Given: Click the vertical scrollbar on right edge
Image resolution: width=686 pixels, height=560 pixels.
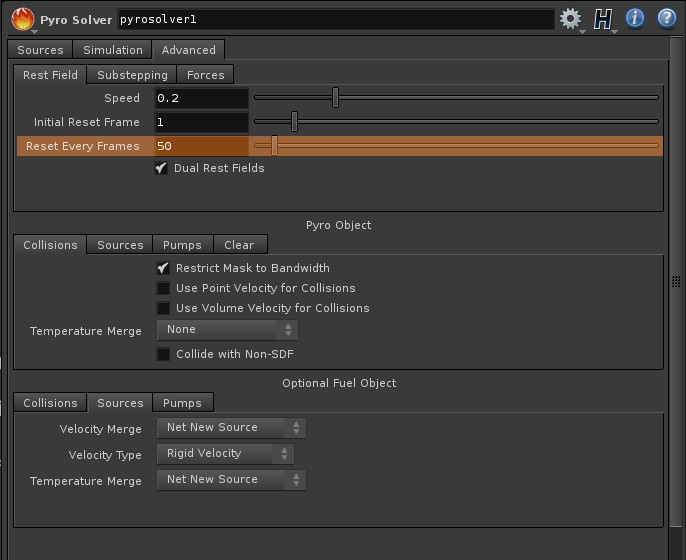Looking at the screenshot, I should (x=676, y=280).
